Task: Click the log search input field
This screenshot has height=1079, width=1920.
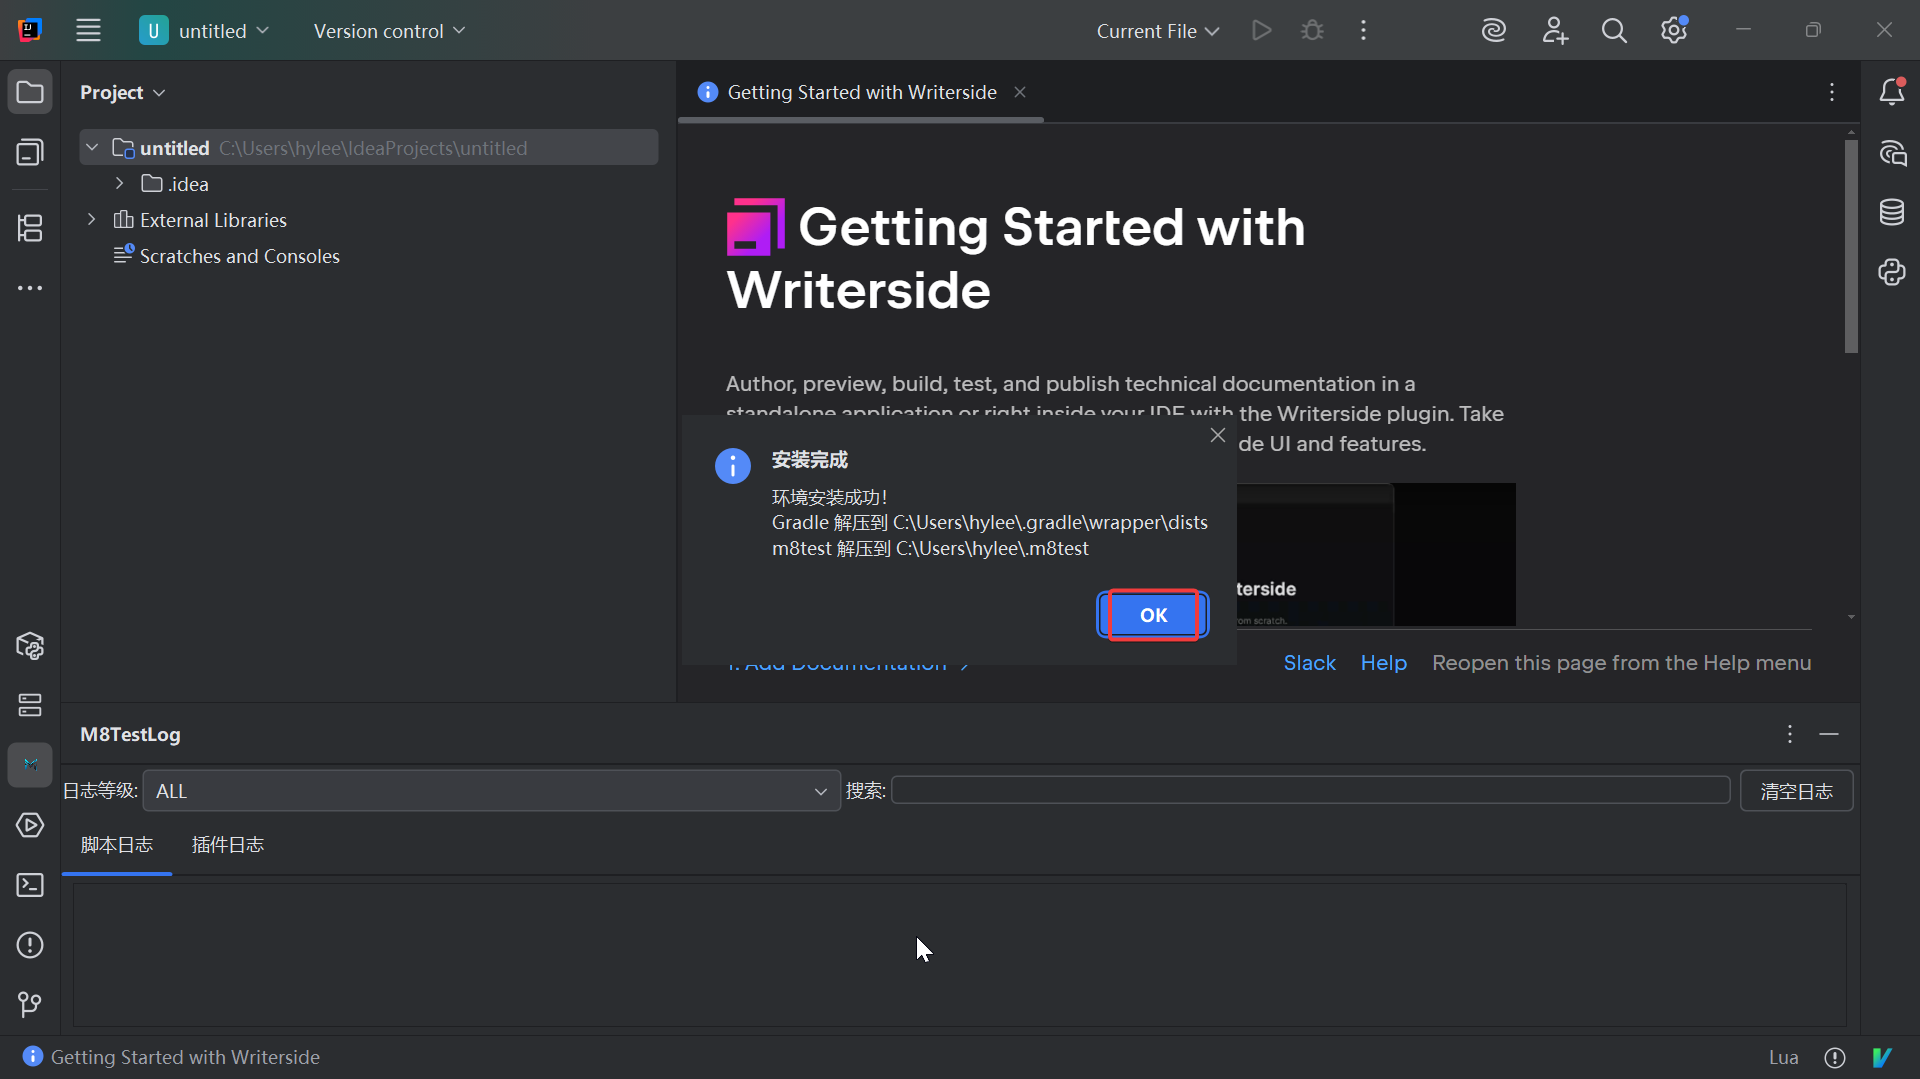Action: click(1310, 791)
